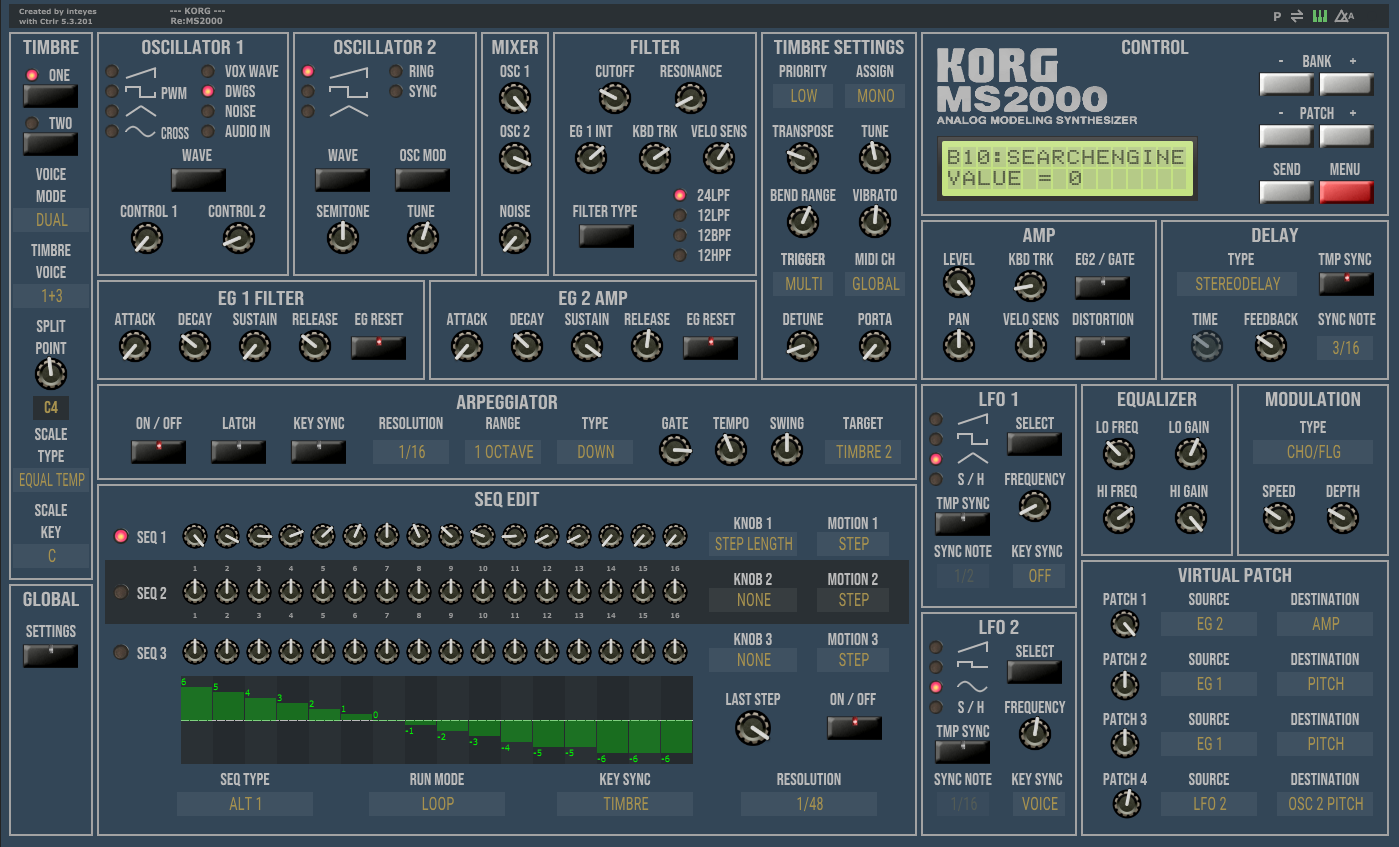This screenshot has height=847, width=1399.
Task: Click the Delay FEEDBACK knob
Action: click(x=1270, y=346)
